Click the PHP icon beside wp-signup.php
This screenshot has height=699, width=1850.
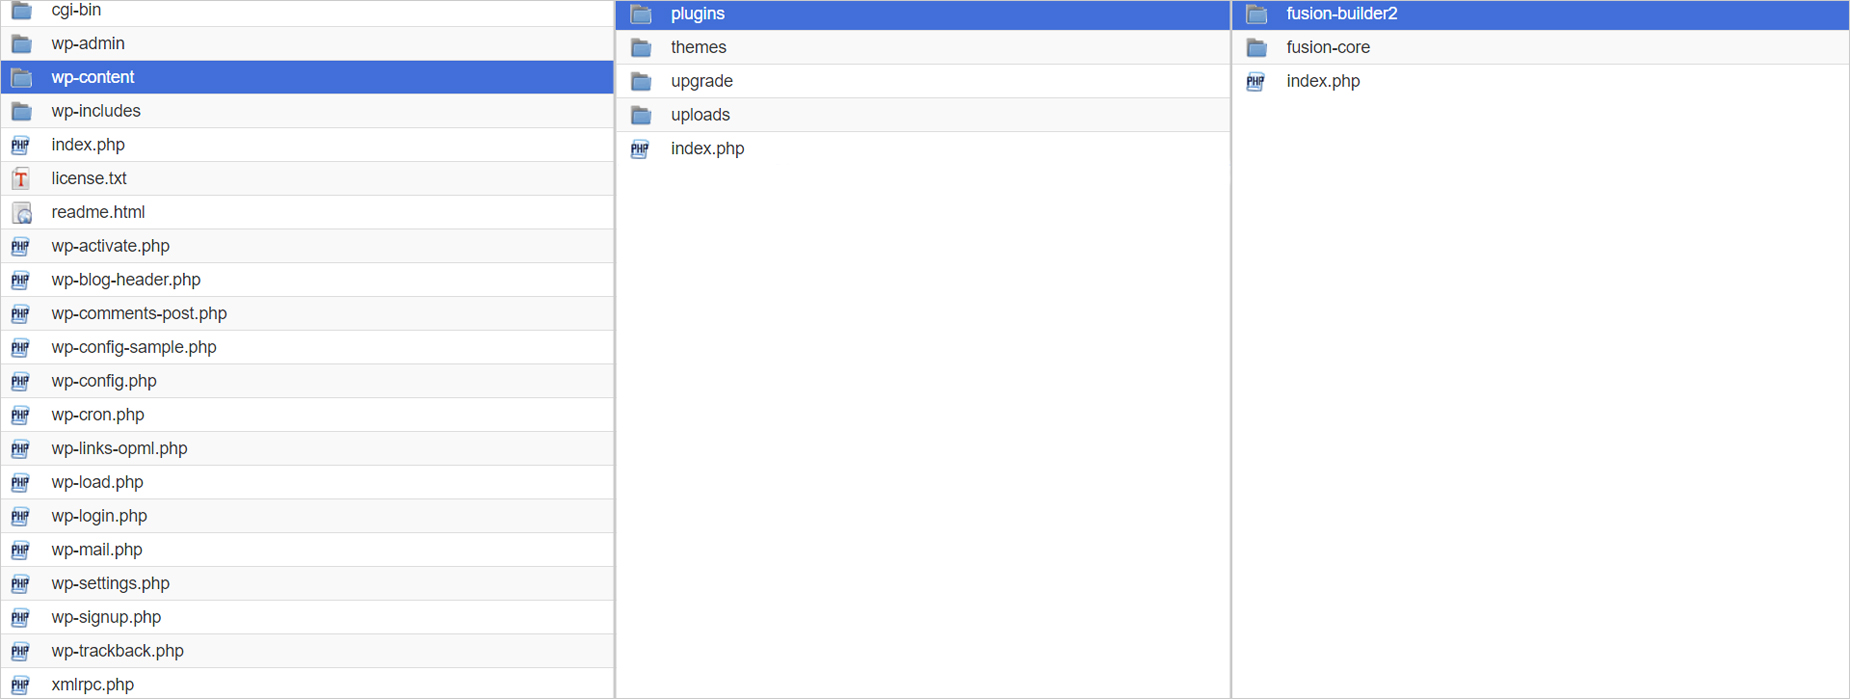click(x=20, y=618)
